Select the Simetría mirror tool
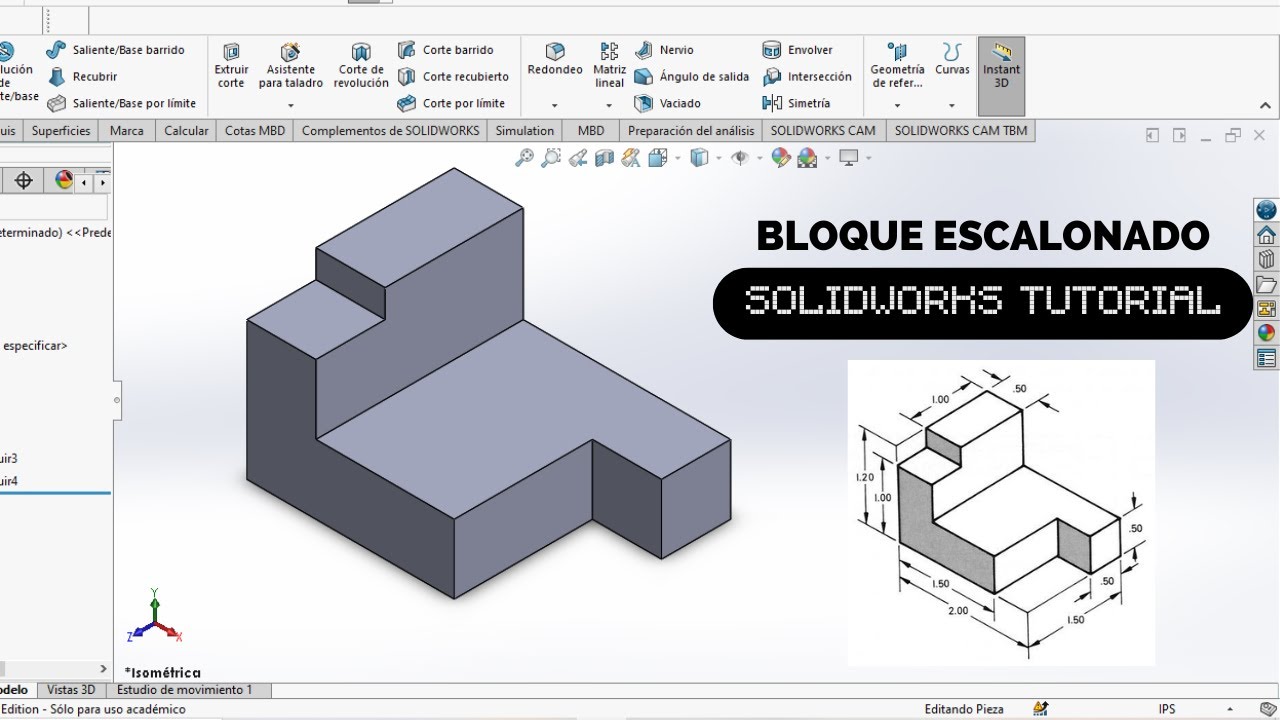This screenshot has width=1280, height=720. [x=797, y=103]
